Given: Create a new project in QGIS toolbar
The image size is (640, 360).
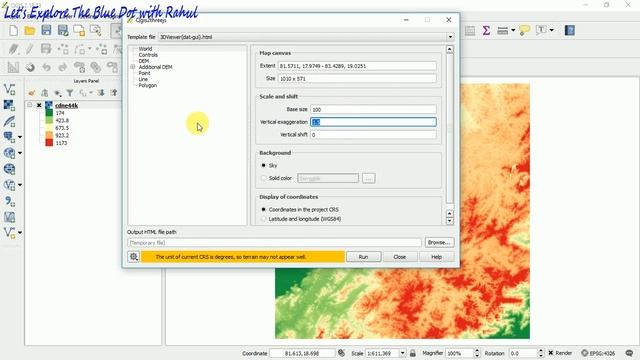Looking at the screenshot, I should (x=13, y=31).
